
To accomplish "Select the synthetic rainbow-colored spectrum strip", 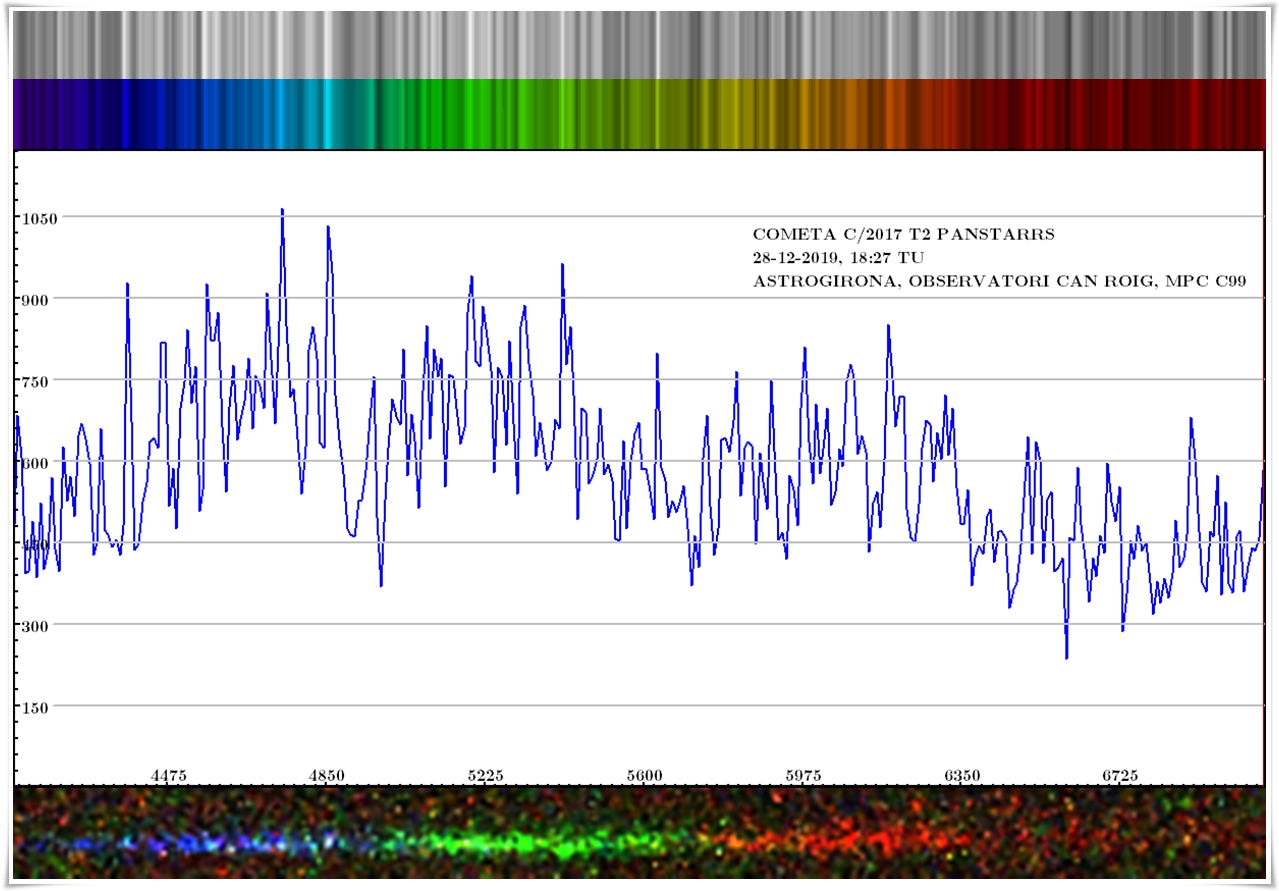I will [639, 114].
